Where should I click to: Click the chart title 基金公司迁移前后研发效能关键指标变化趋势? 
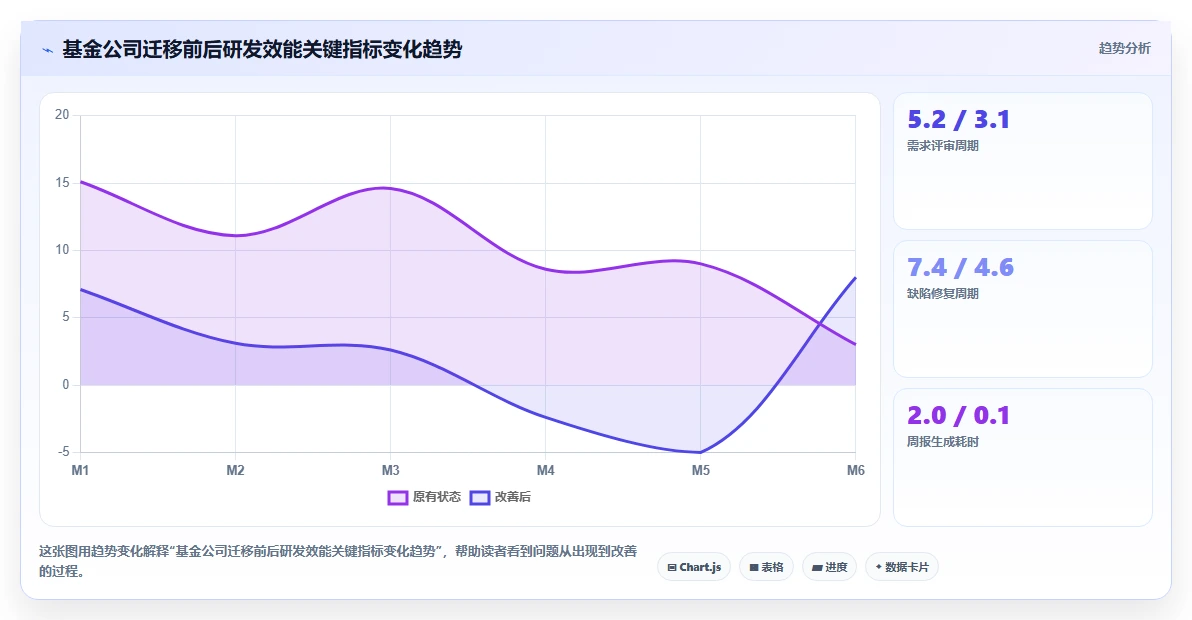pyautogui.click(x=262, y=49)
